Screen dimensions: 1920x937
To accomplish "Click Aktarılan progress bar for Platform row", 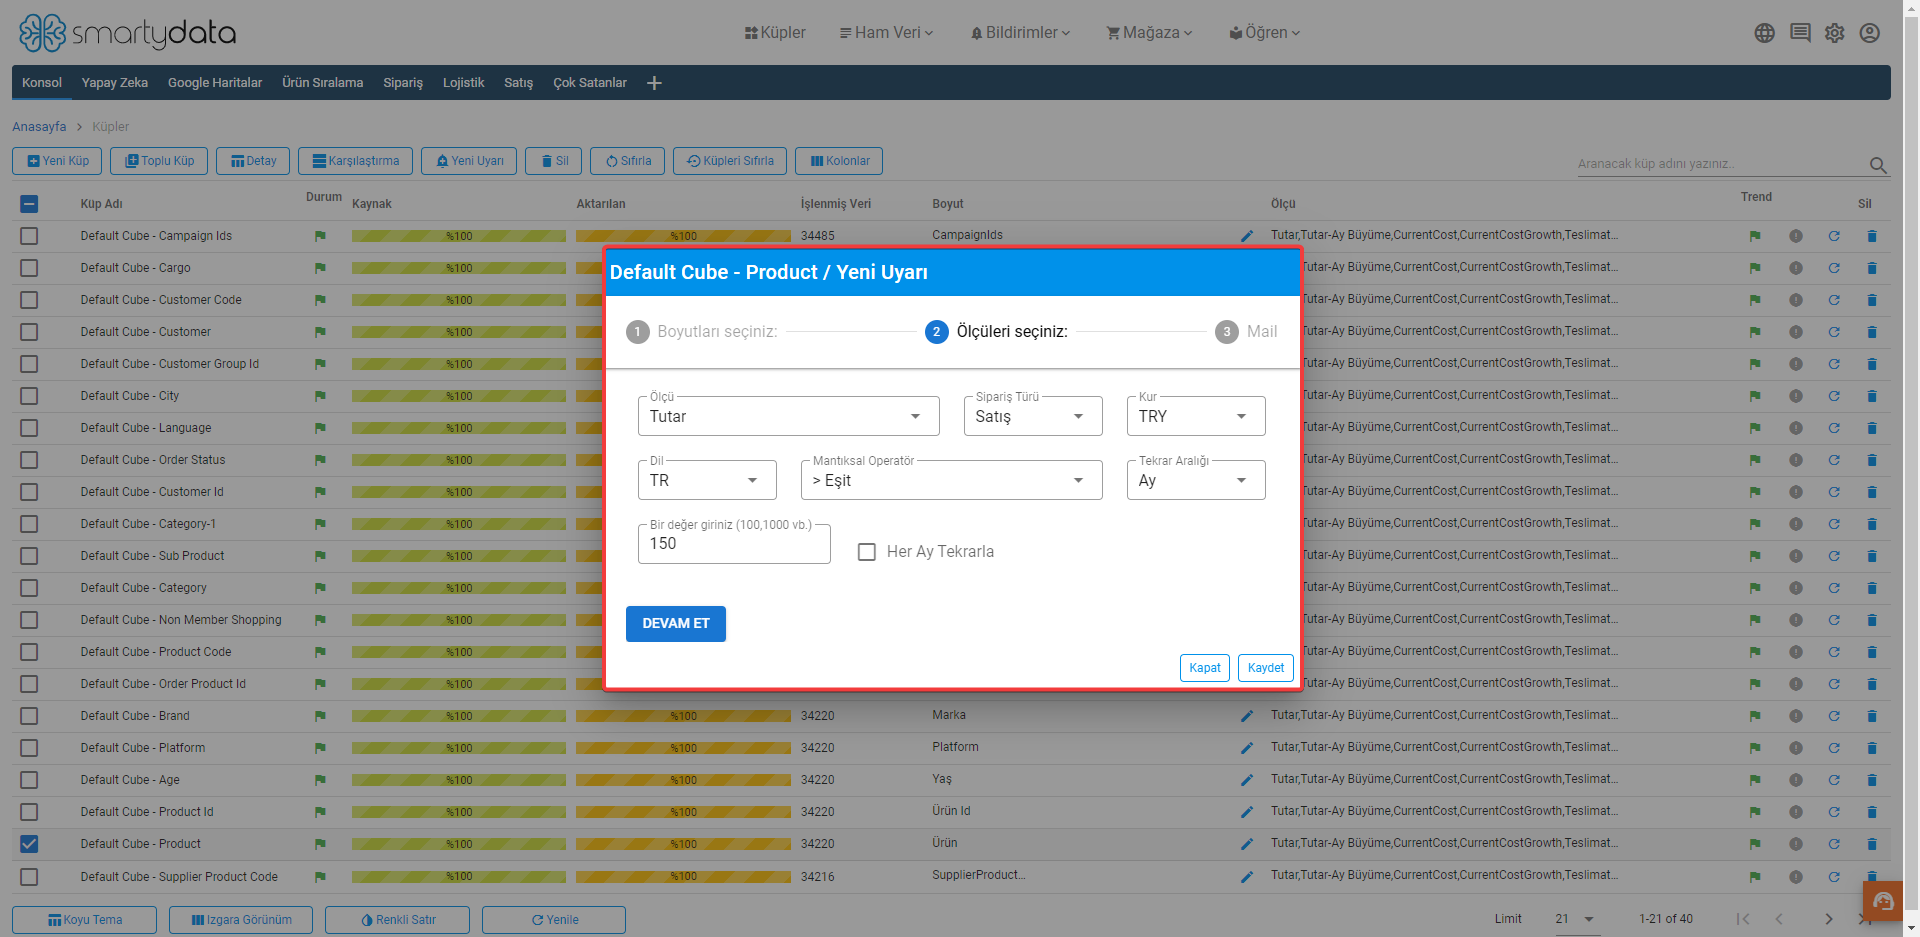I will pos(683,748).
